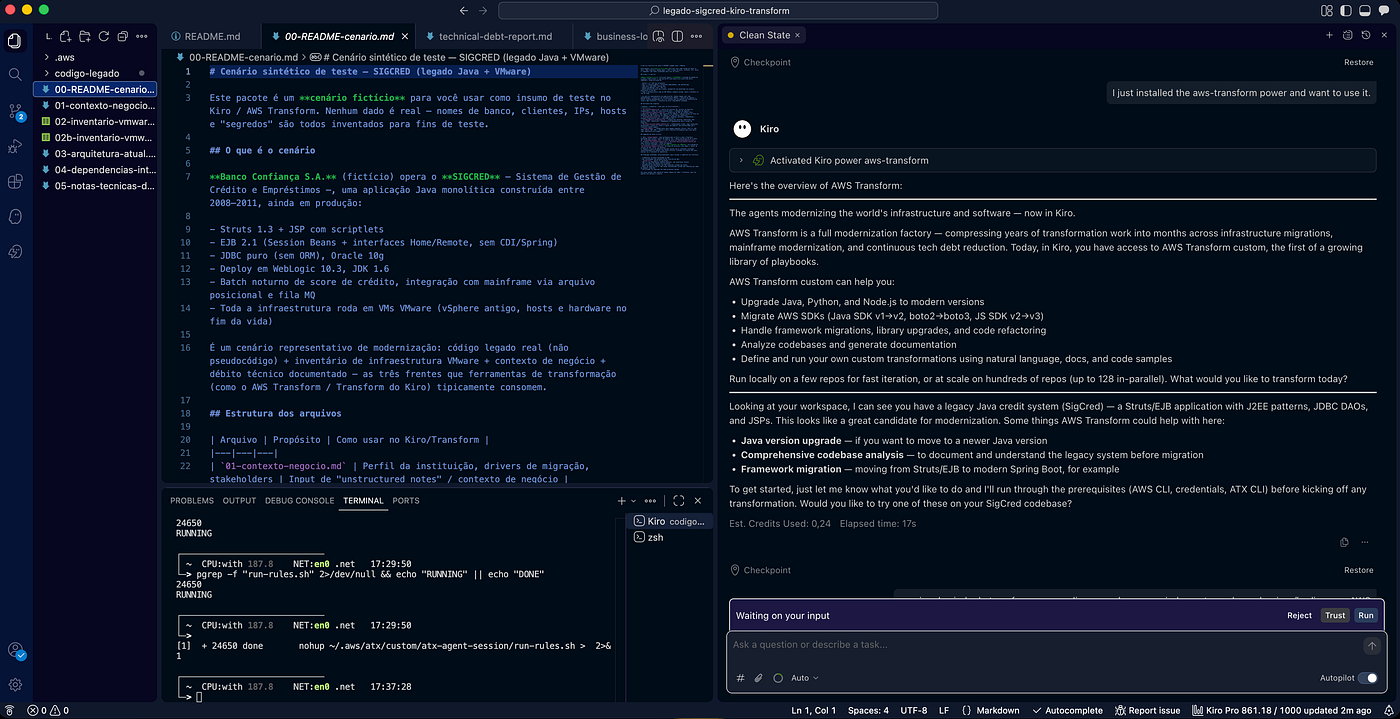This screenshot has width=1400, height=719.
Task: Click the hash context icon in chat input
Action: tap(741, 678)
